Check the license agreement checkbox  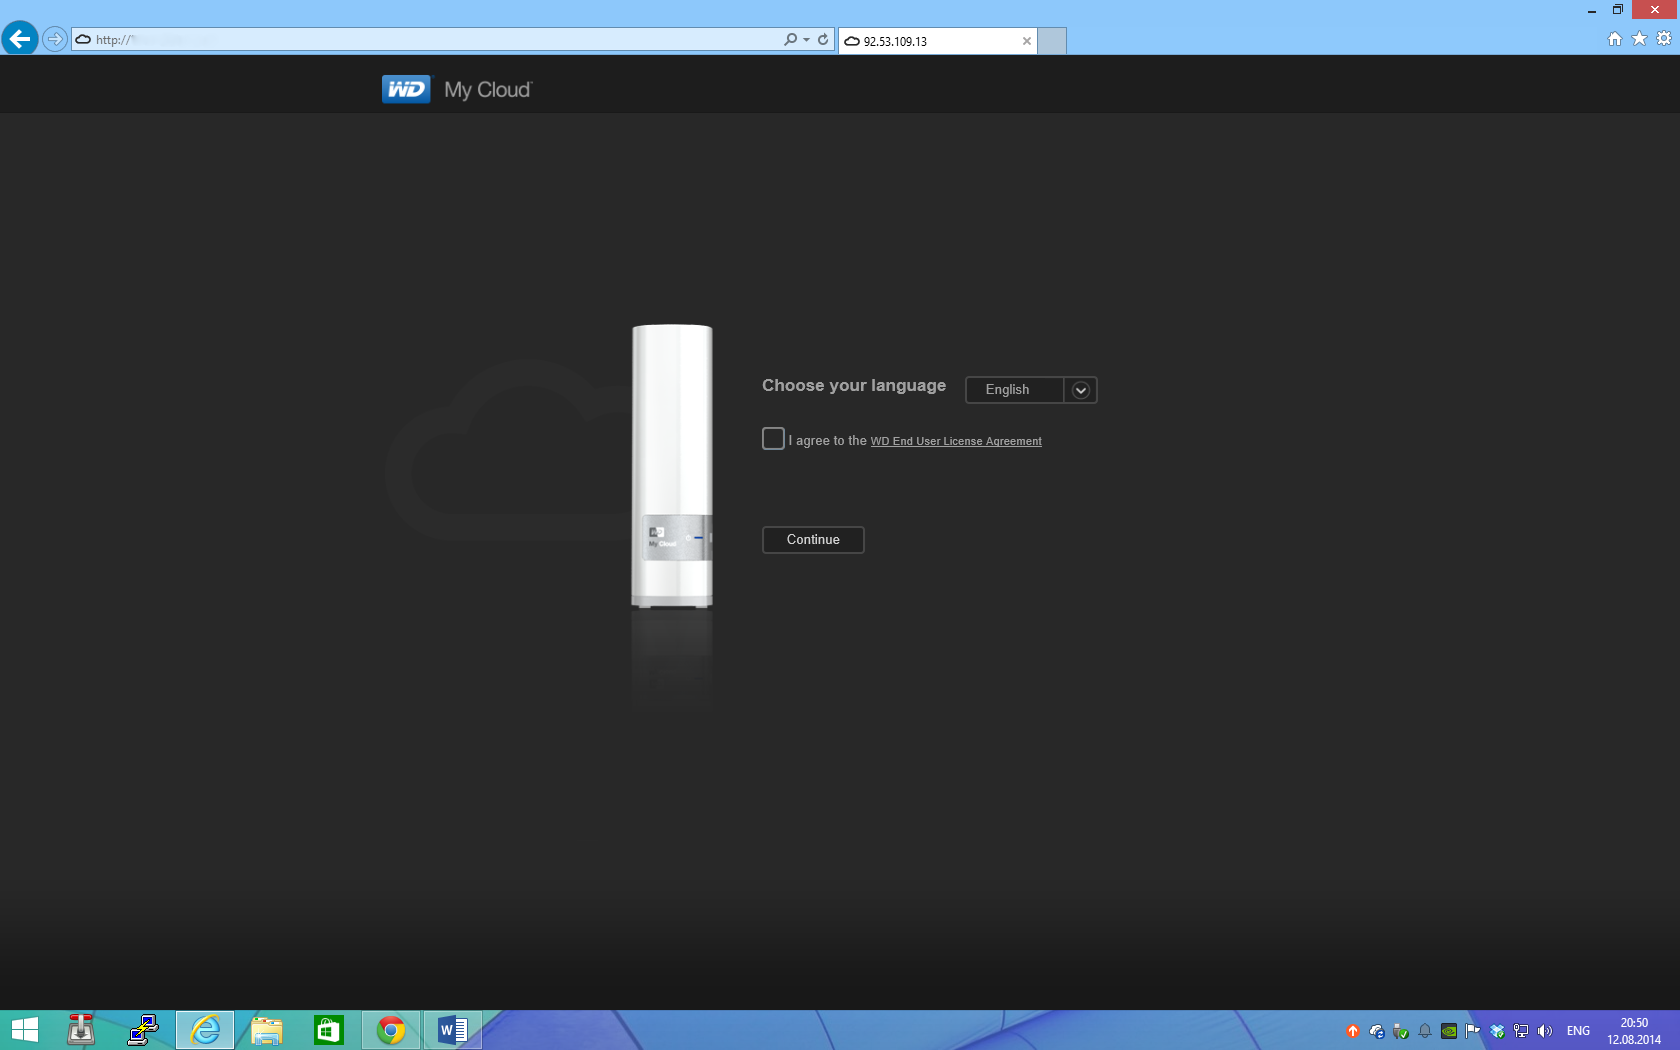tap(773, 439)
